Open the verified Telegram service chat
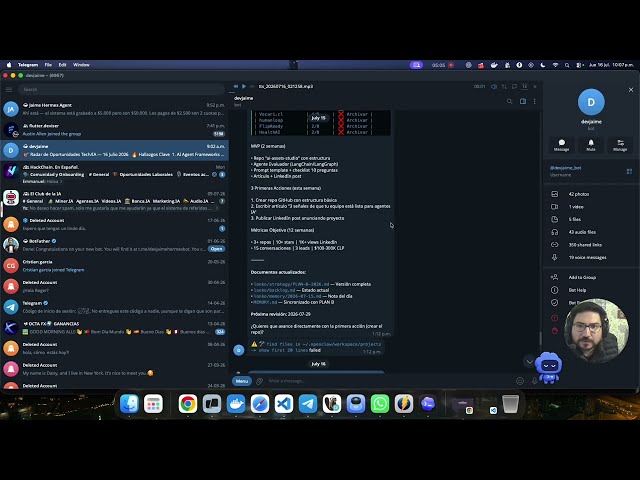Image resolution: width=640 pixels, height=480 pixels. (114, 307)
